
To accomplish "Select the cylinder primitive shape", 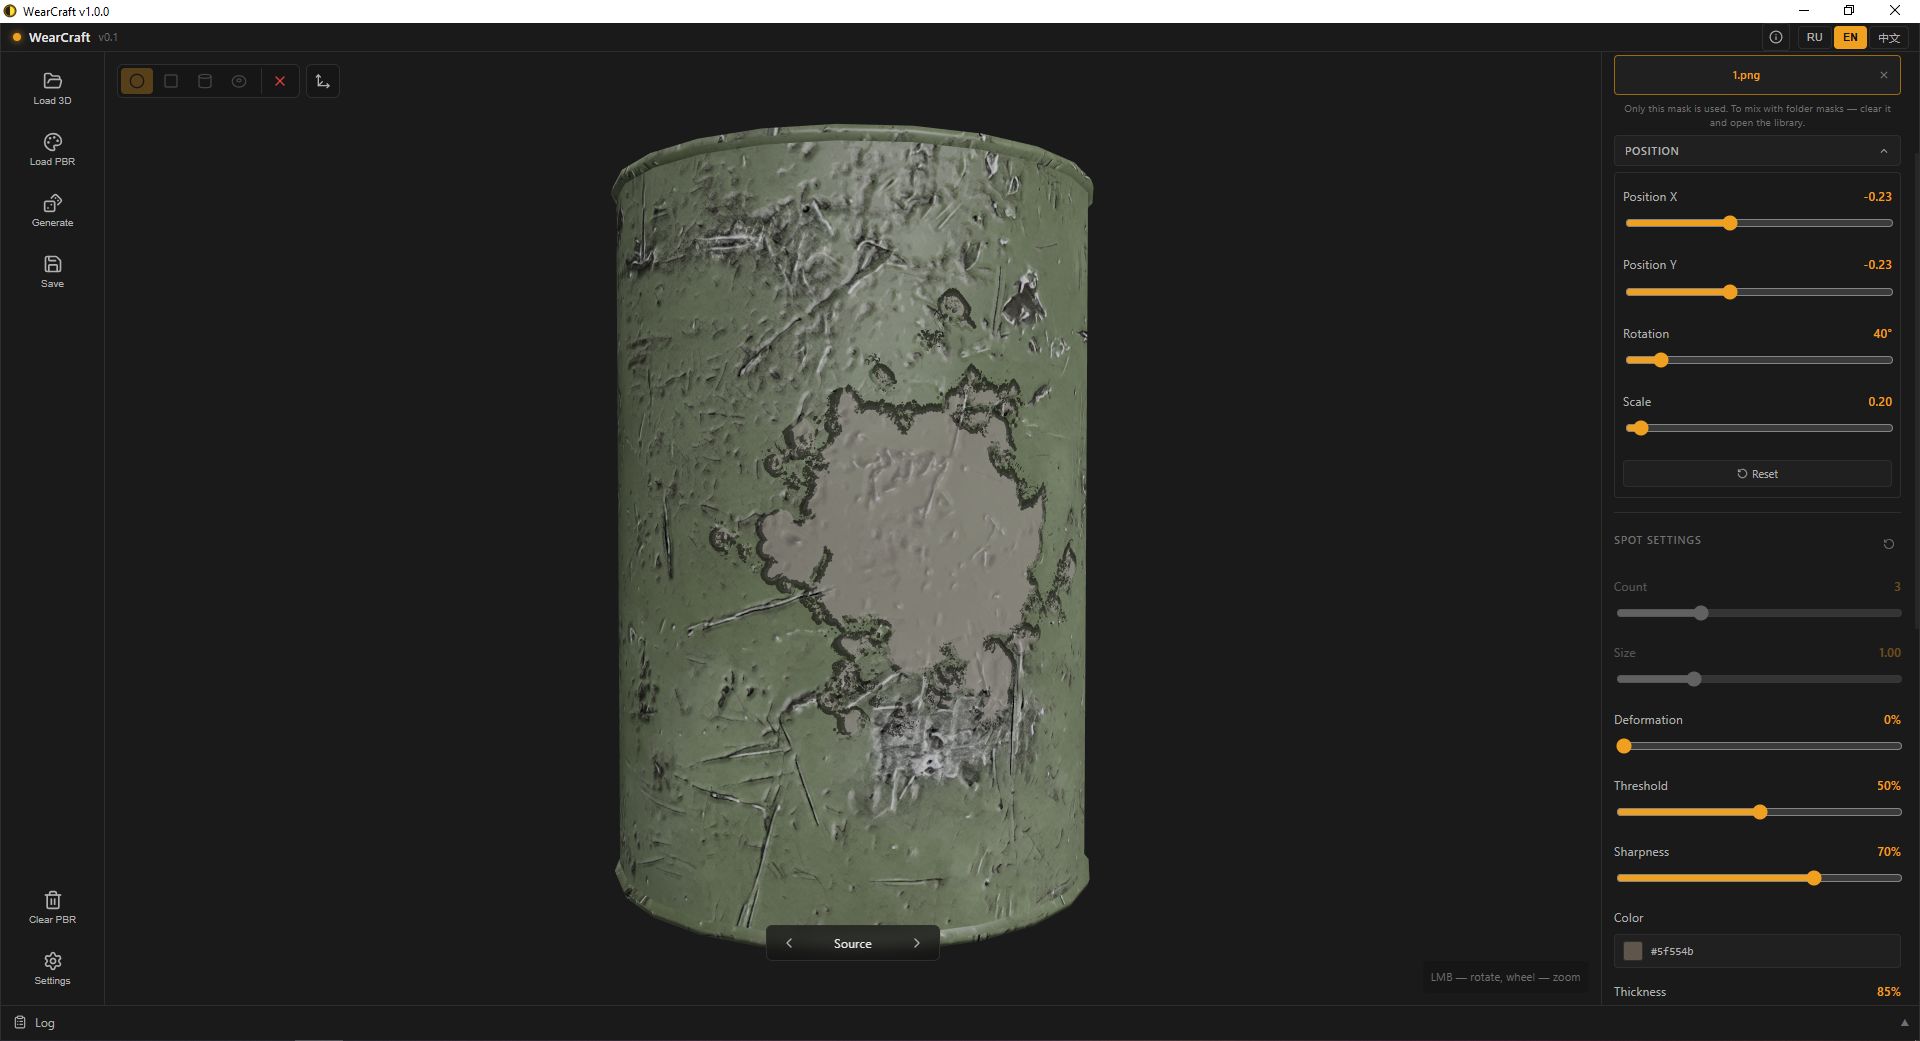I will [205, 81].
